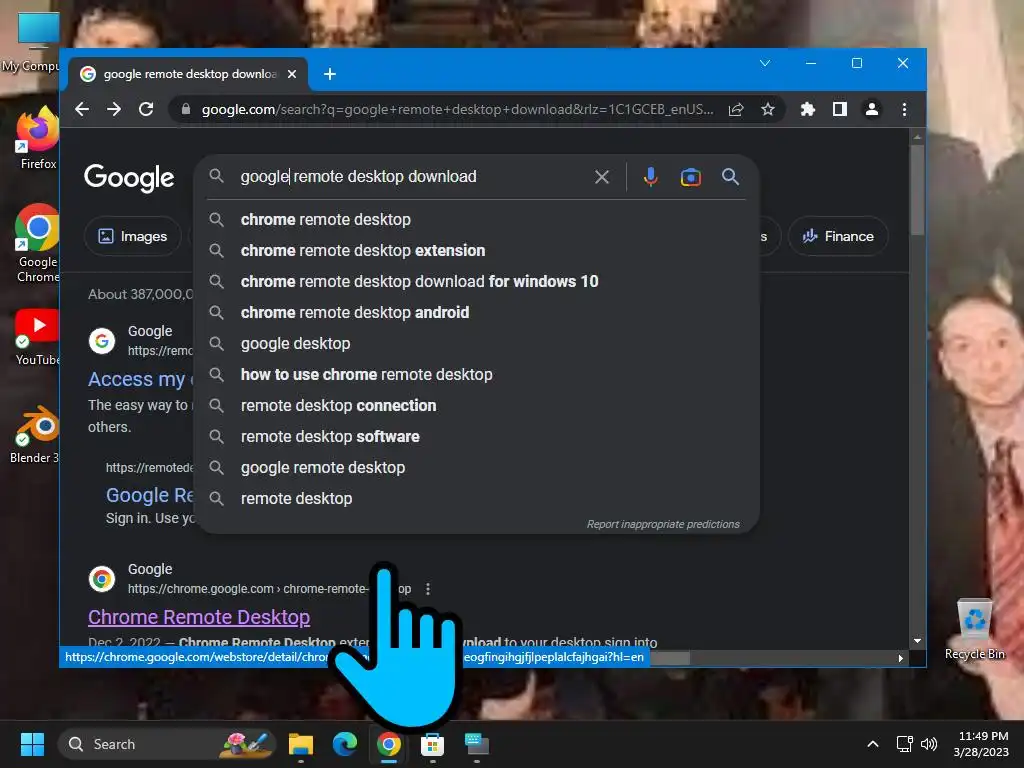Click Google favicon of first result
The image size is (1024, 768).
tap(102, 341)
